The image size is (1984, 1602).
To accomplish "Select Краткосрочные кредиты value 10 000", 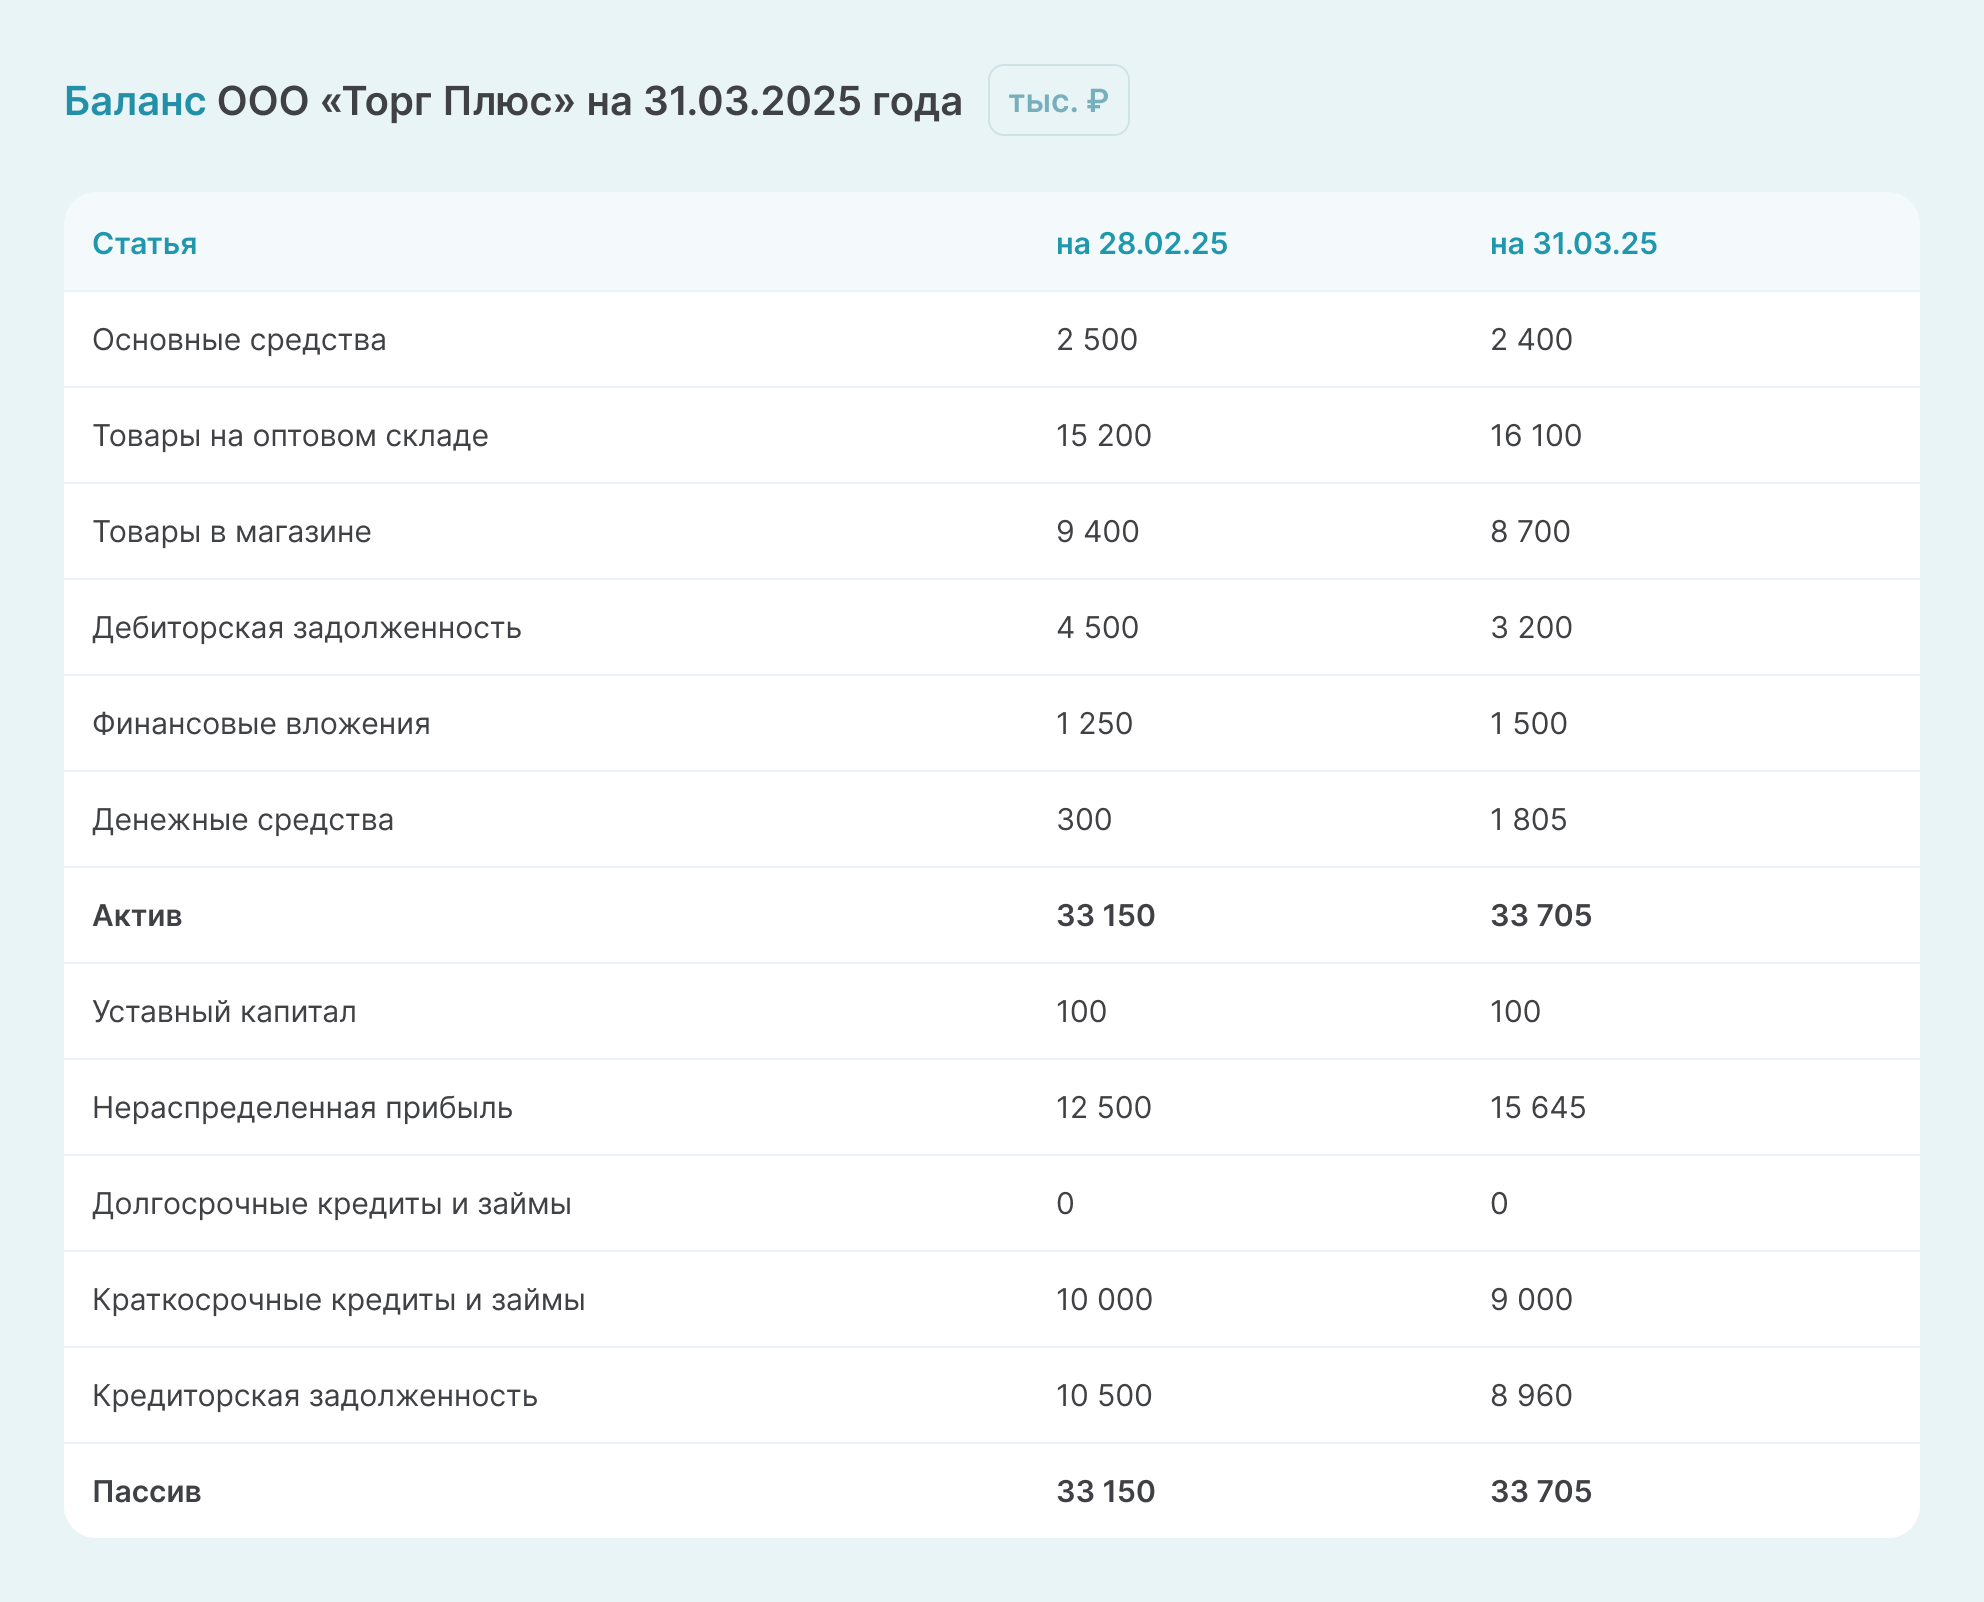I will [x=1104, y=1299].
